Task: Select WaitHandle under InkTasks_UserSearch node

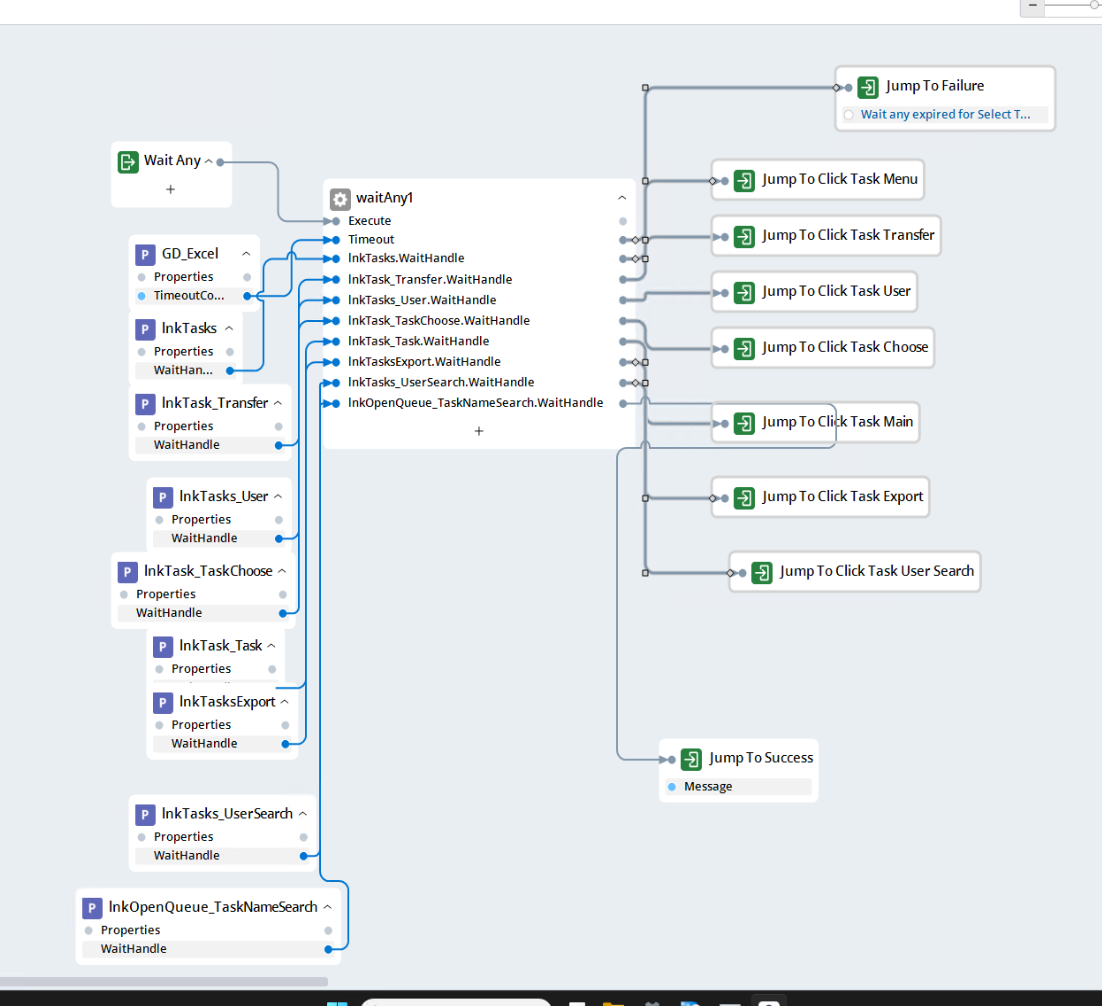Action: pyautogui.click(x=222, y=856)
